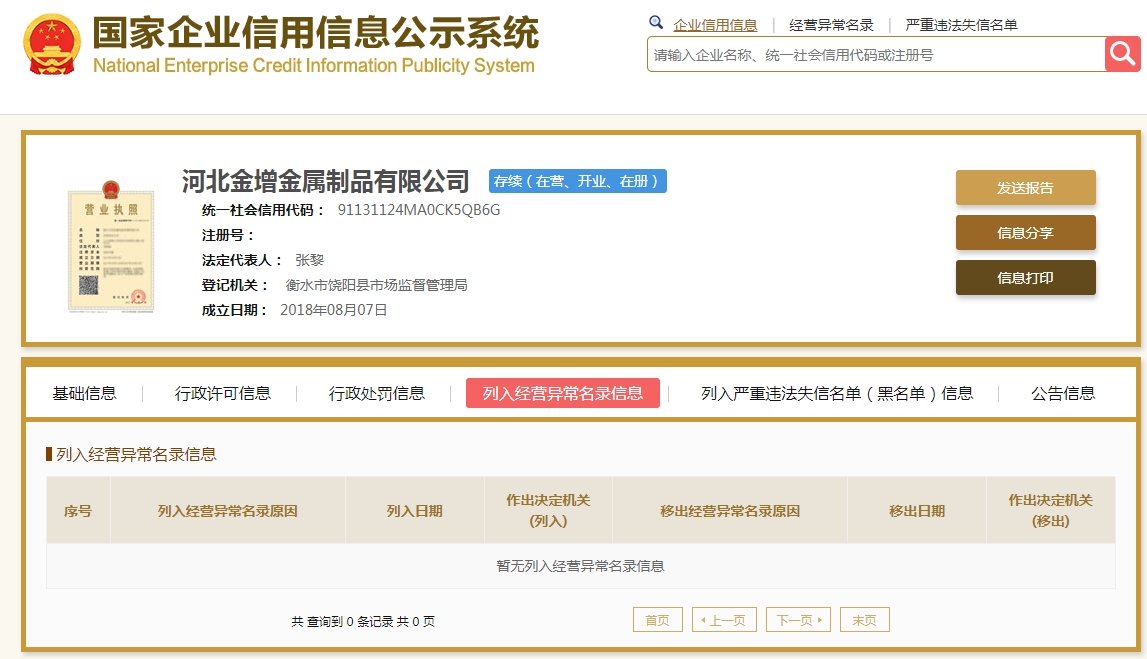Image resolution: width=1147 pixels, height=659 pixels.
Task: Click the 发送报告 button
Action: click(x=1026, y=187)
